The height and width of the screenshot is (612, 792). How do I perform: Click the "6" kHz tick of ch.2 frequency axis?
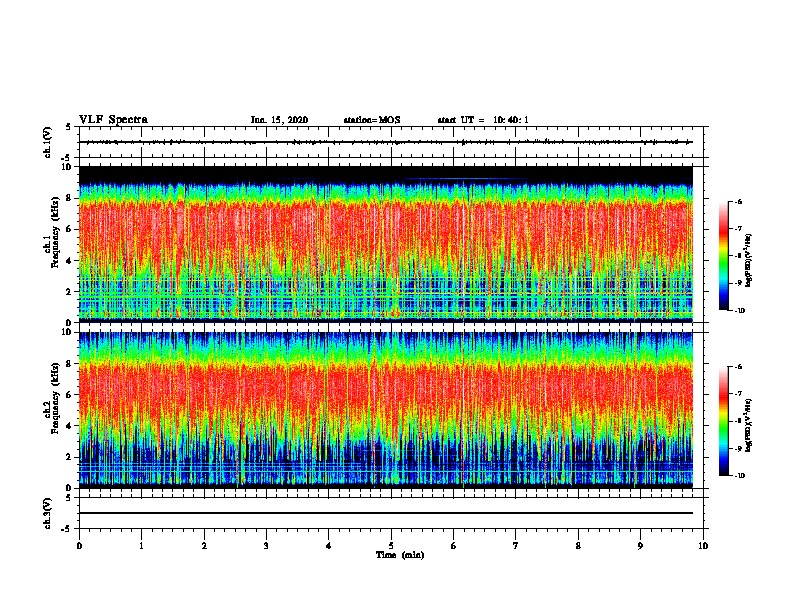tap(70, 395)
